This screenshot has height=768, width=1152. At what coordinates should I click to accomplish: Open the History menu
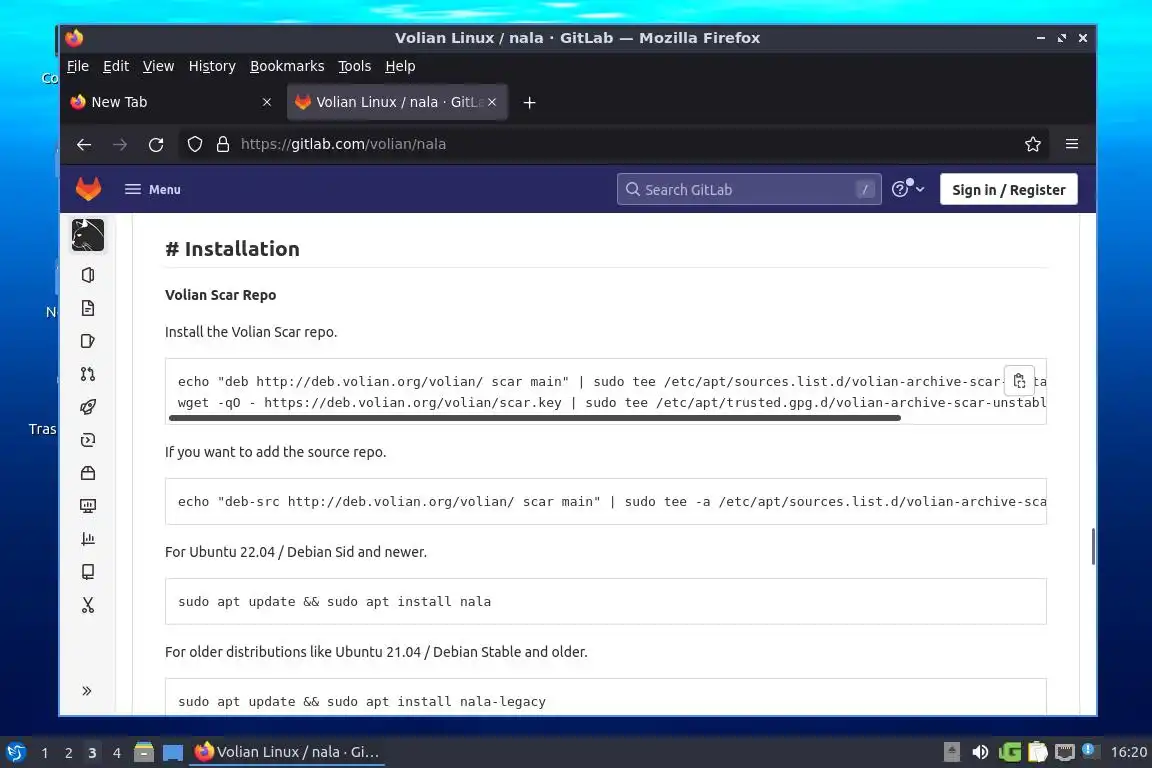[212, 66]
